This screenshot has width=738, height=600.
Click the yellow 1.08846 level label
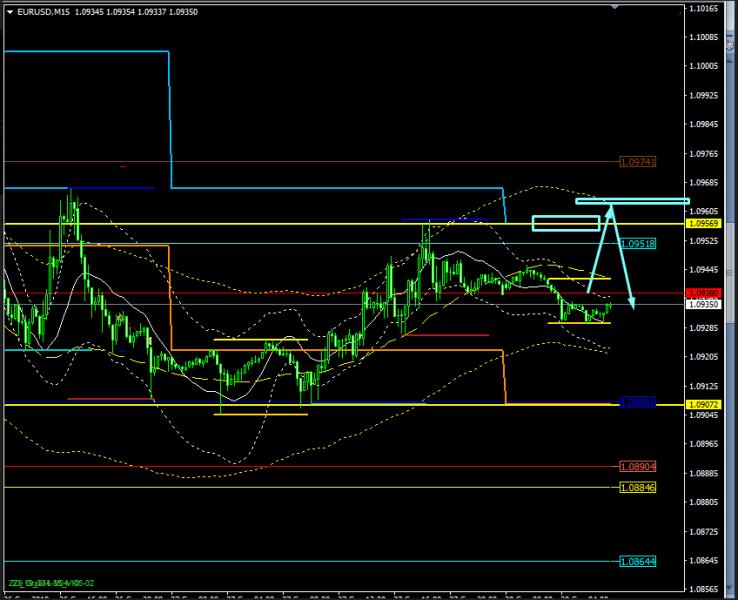637,487
